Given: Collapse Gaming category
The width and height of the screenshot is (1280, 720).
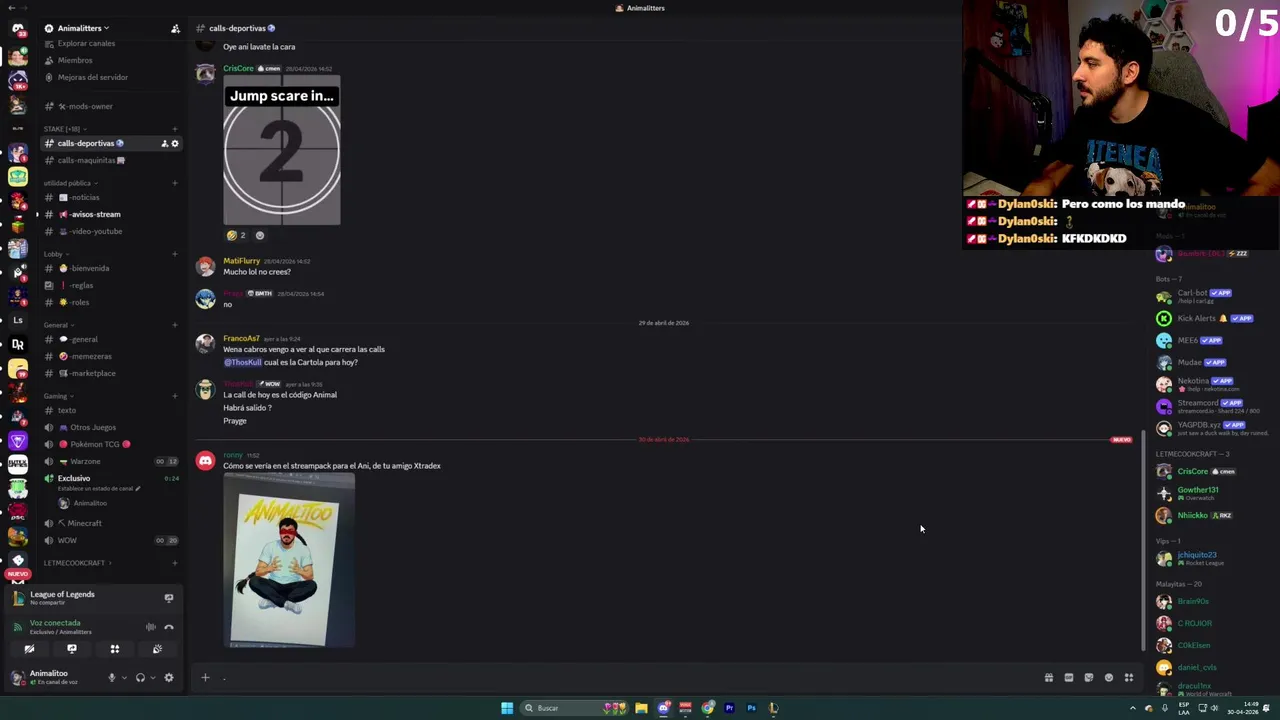Looking at the screenshot, I should coord(58,396).
